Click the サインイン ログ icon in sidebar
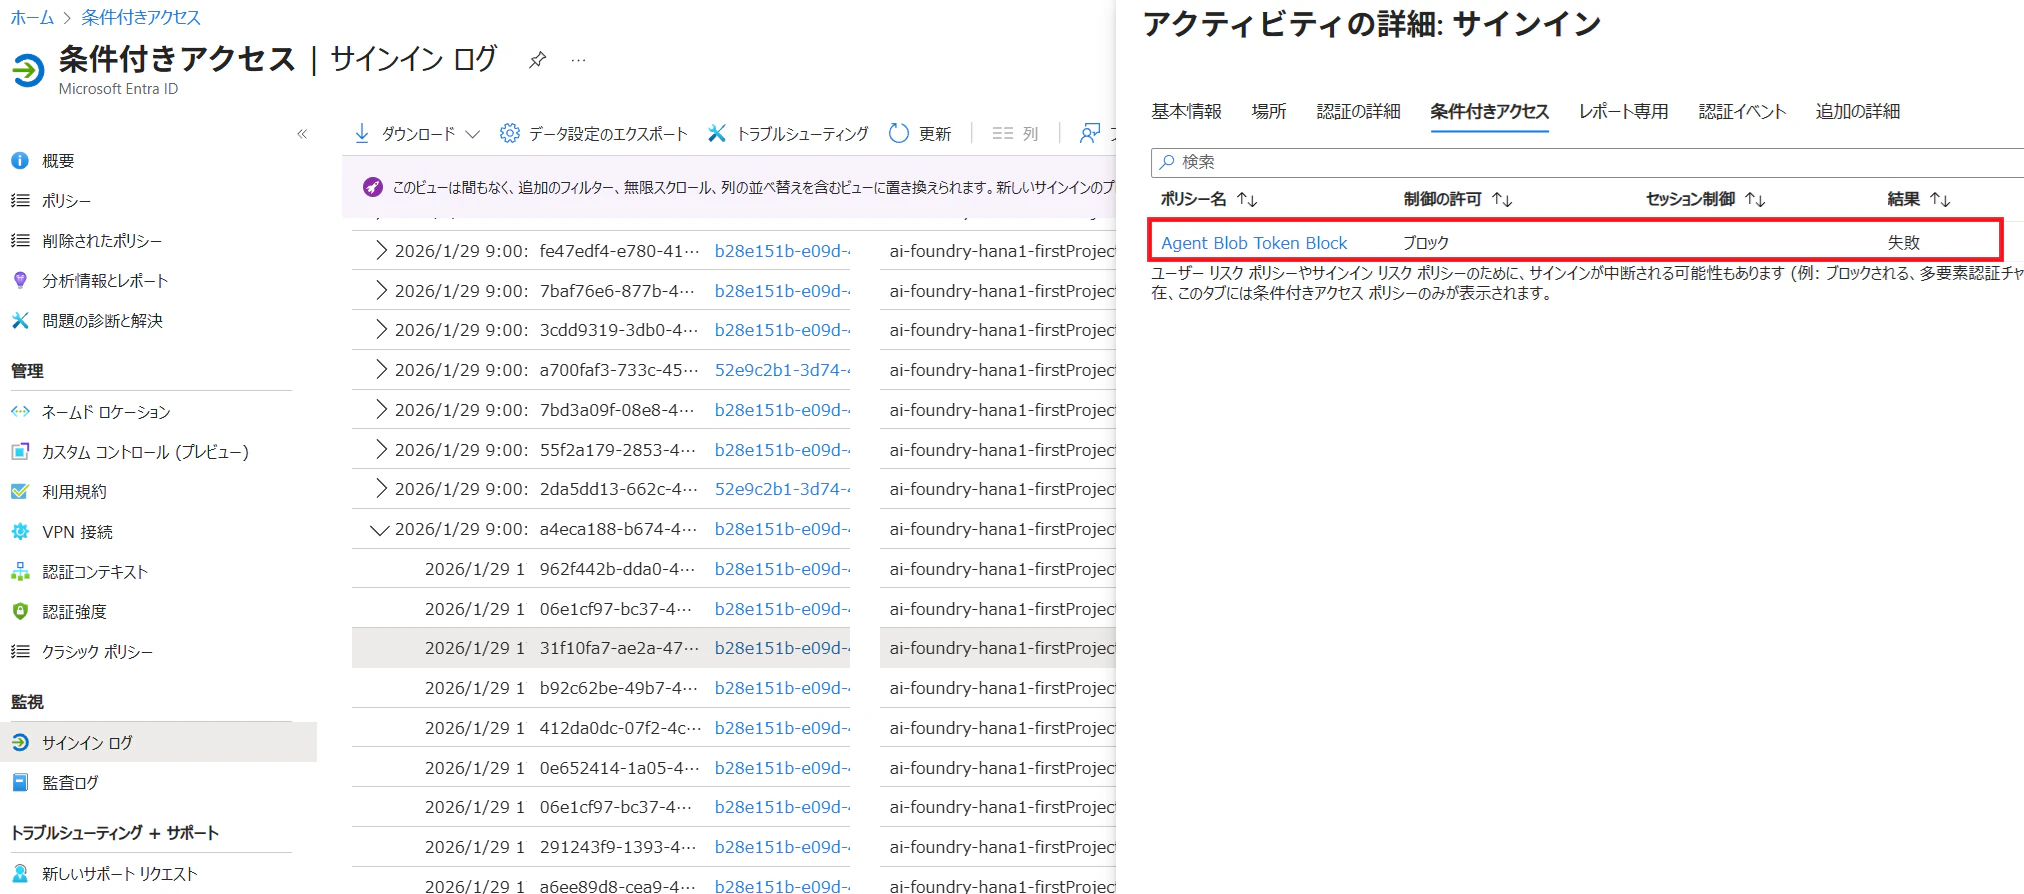The width and height of the screenshot is (2024, 894). click(x=20, y=742)
